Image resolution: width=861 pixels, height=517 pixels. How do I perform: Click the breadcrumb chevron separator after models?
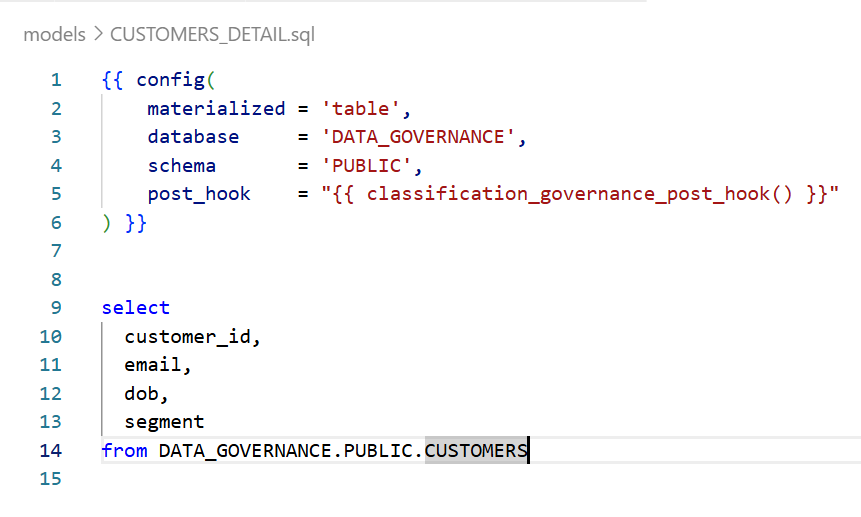[98, 34]
